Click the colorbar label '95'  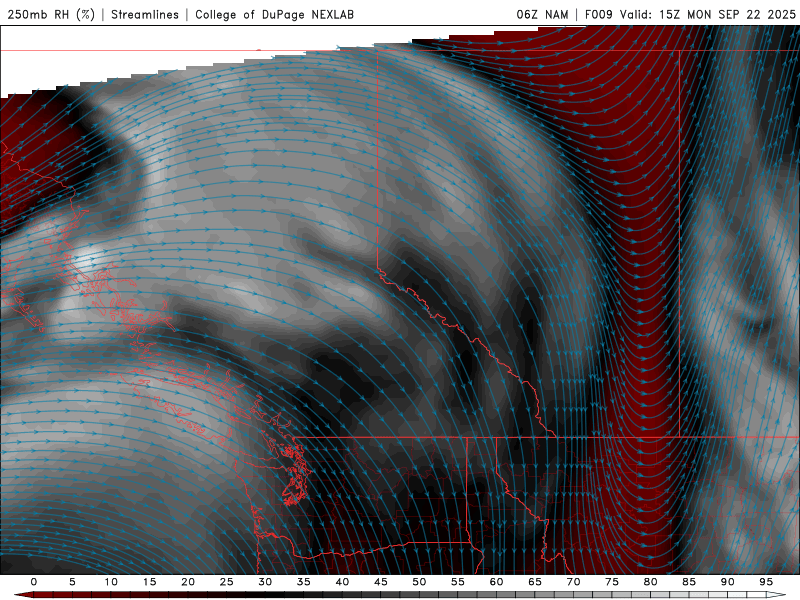[x=766, y=582]
